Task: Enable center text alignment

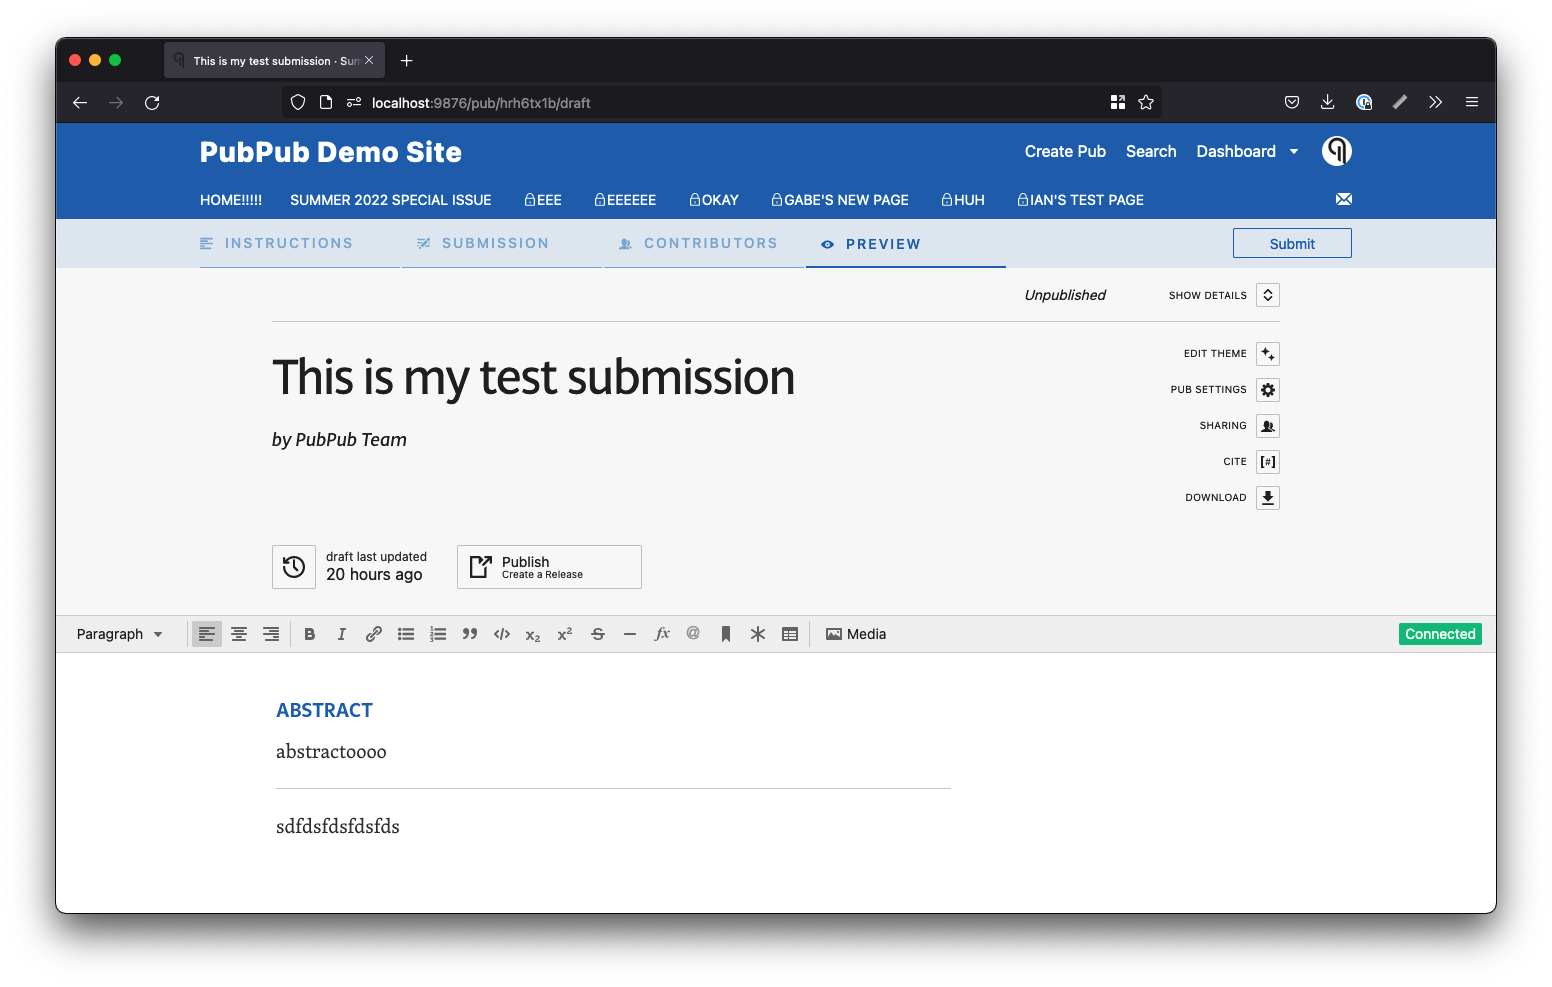Action: pyautogui.click(x=238, y=633)
